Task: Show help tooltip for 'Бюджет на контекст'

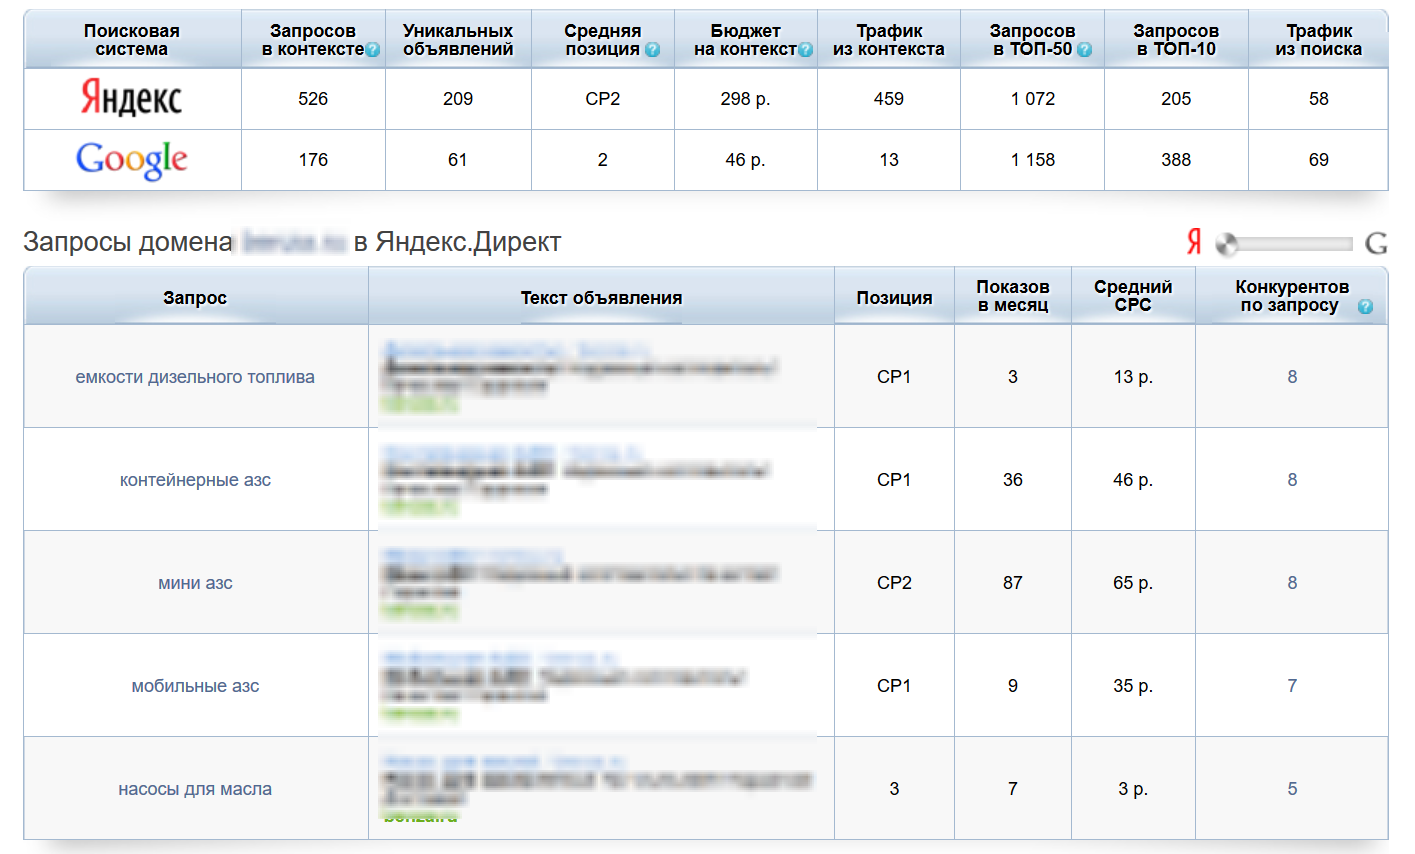Action: [806, 50]
